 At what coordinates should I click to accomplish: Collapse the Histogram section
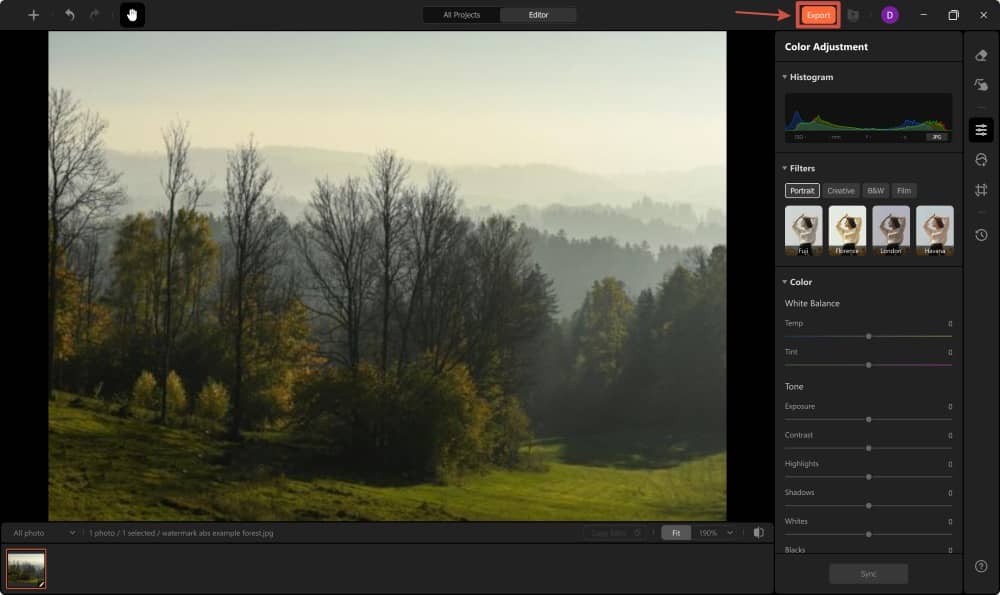tap(785, 77)
